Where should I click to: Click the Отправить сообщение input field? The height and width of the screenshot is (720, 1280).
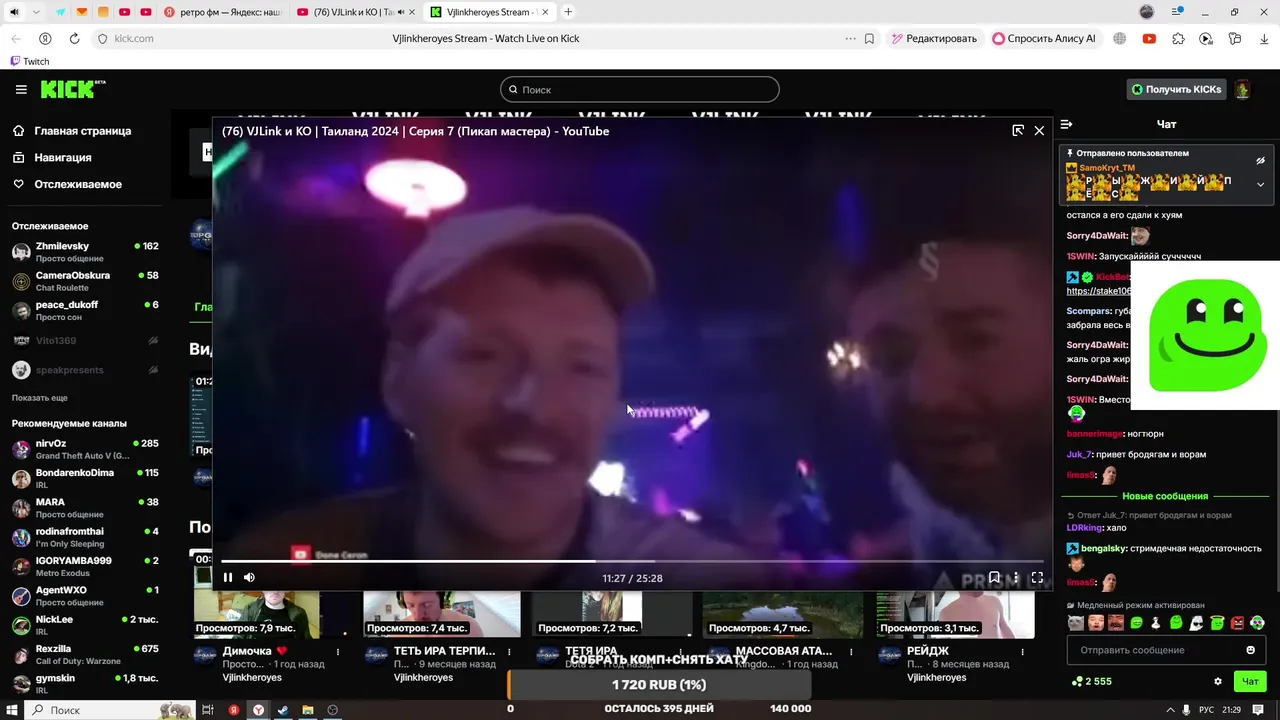point(1155,650)
